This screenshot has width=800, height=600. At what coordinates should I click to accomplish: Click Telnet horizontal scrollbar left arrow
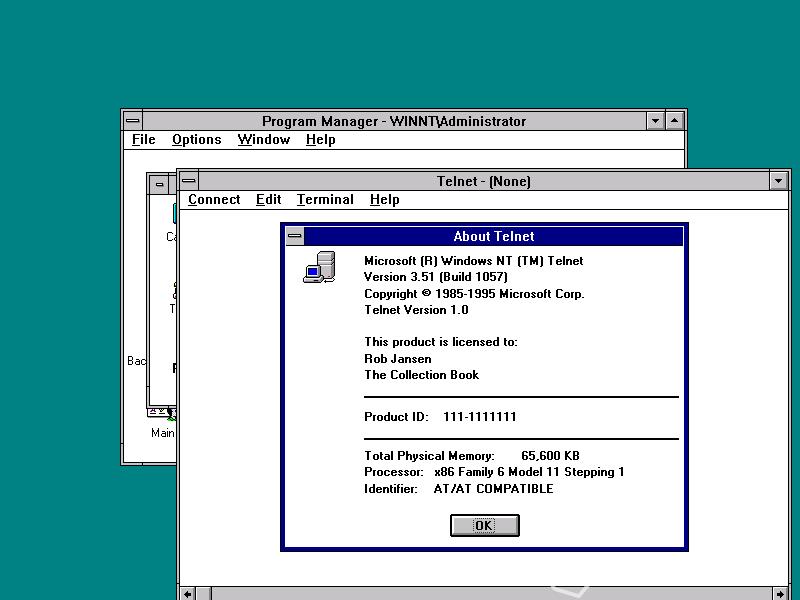(187, 594)
